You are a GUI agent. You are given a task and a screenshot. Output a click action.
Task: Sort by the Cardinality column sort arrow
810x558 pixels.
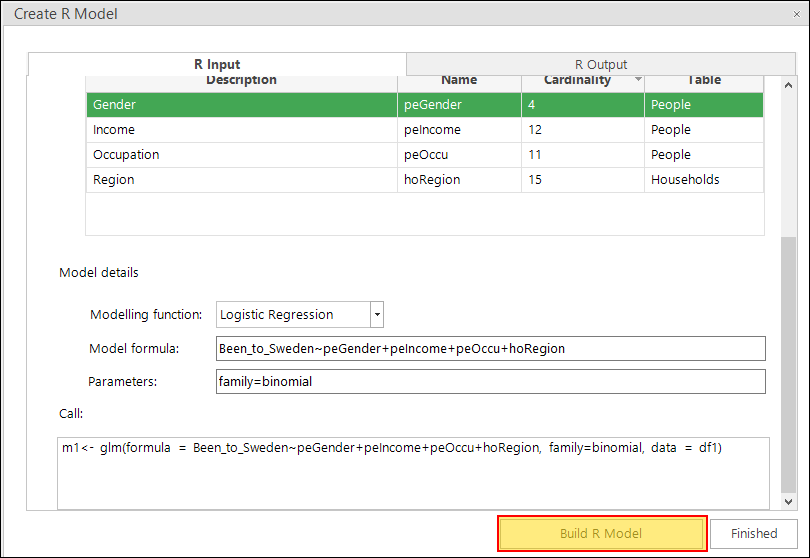pyautogui.click(x=638, y=79)
